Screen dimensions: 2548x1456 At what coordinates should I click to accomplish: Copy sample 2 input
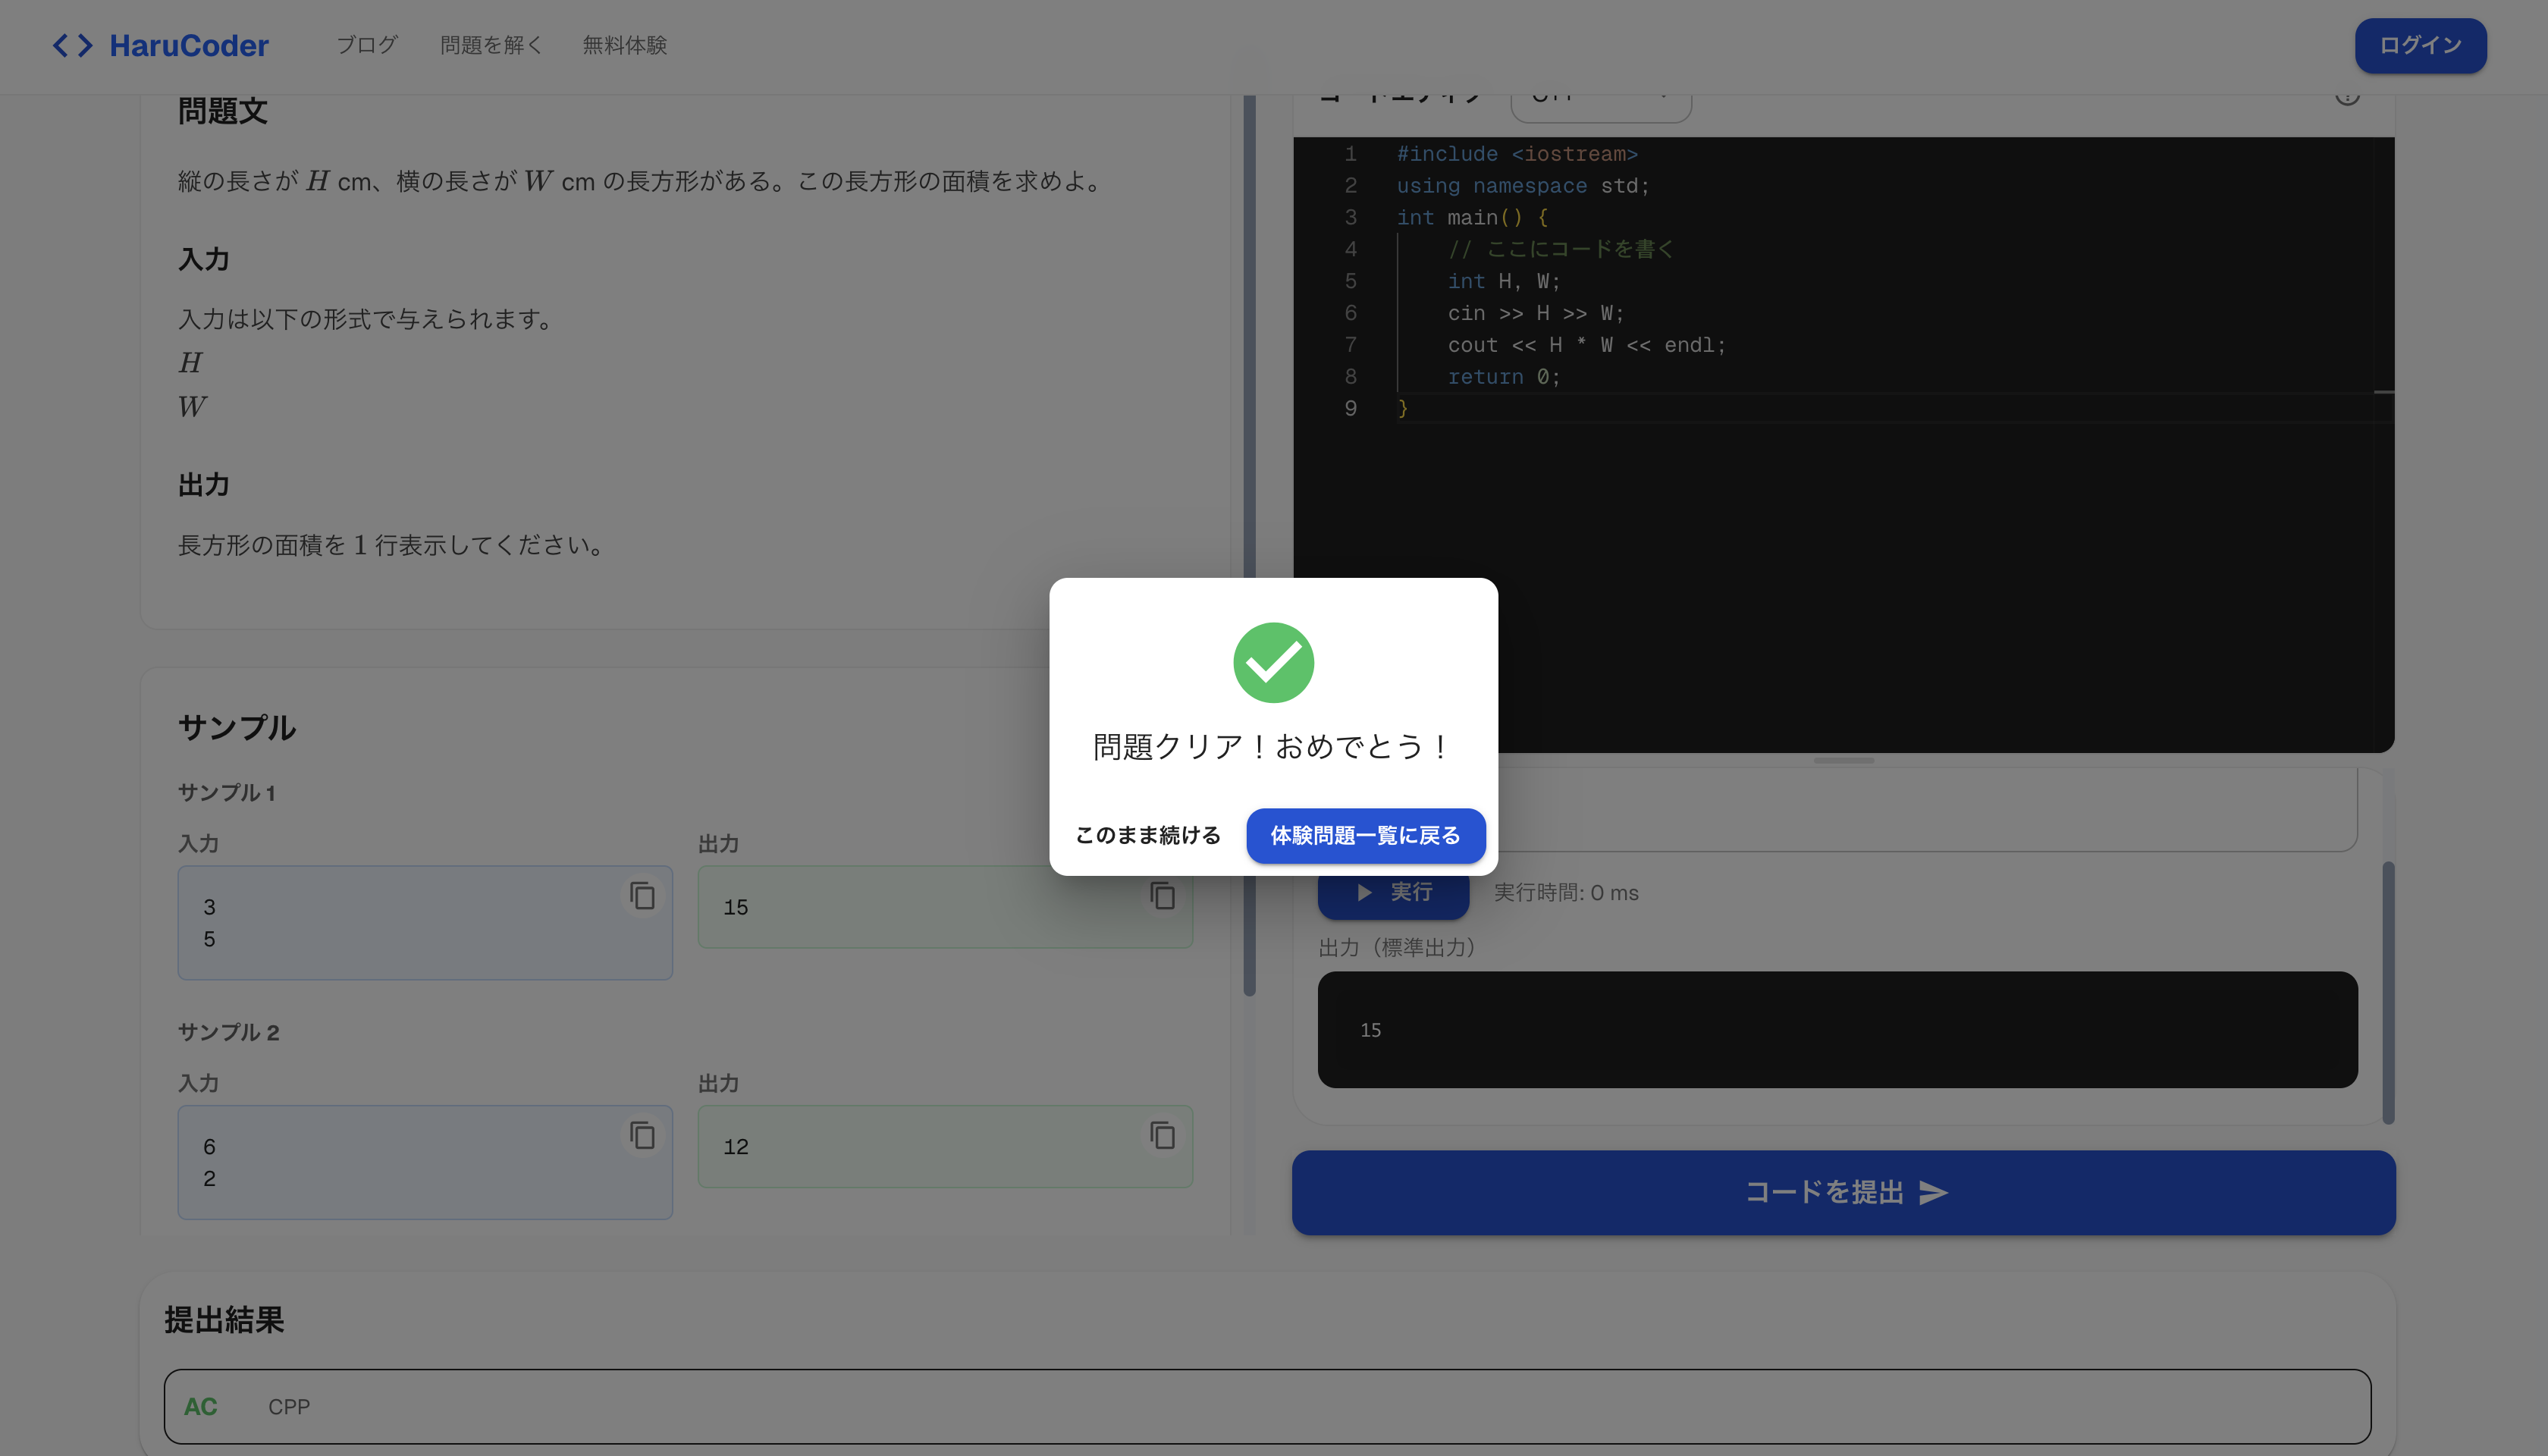click(642, 1135)
